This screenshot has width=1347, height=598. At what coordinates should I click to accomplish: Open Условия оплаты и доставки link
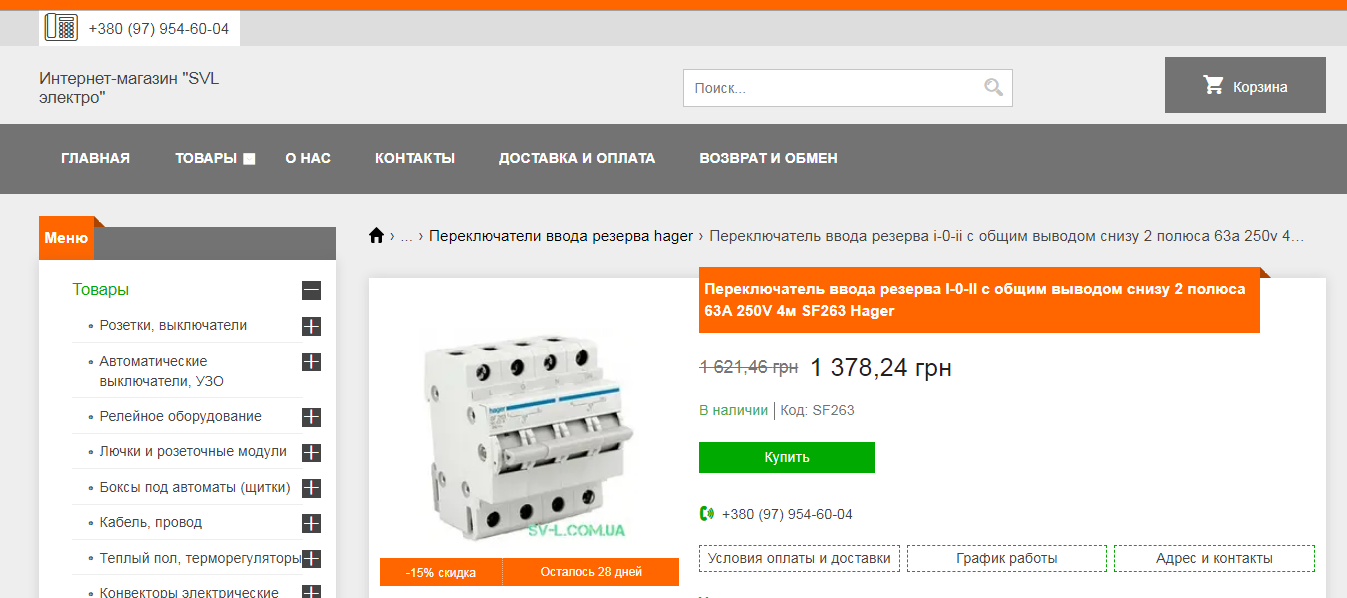click(x=799, y=558)
